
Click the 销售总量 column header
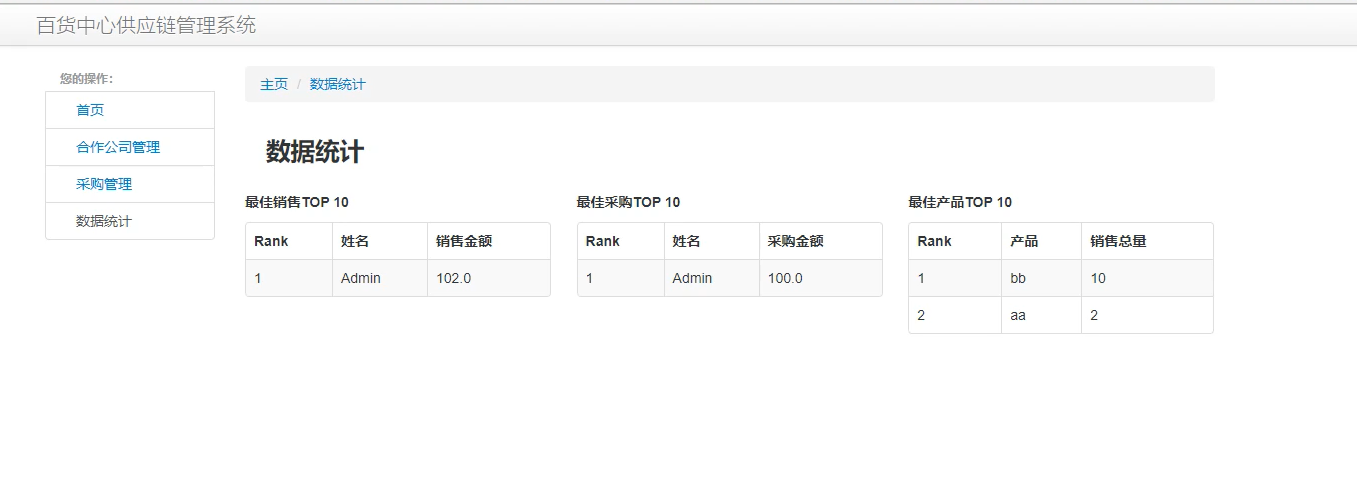1118,241
